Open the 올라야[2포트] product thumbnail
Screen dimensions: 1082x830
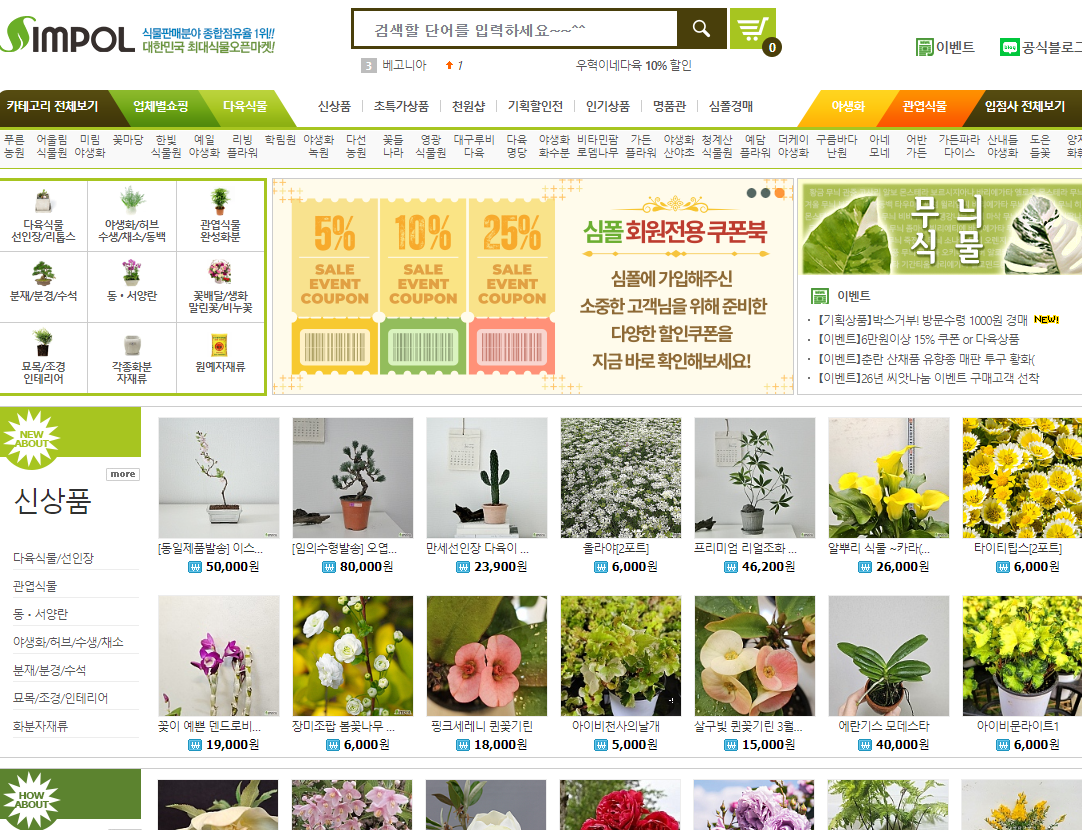pos(620,477)
